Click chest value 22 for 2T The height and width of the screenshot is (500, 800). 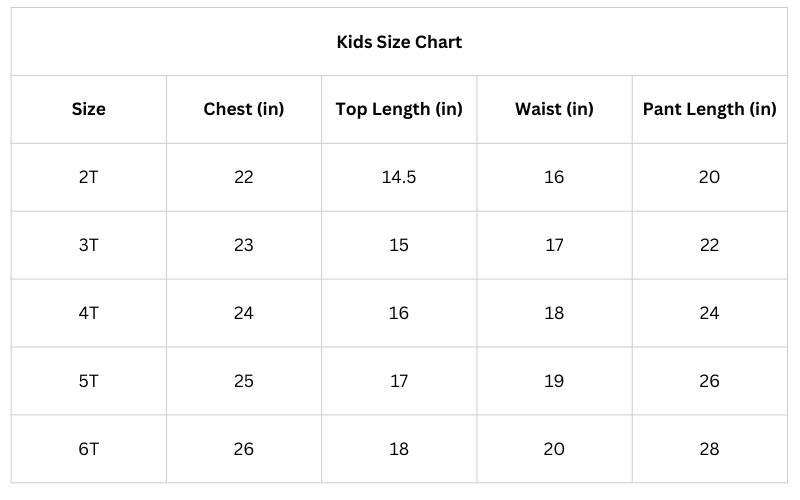pyautogui.click(x=243, y=177)
